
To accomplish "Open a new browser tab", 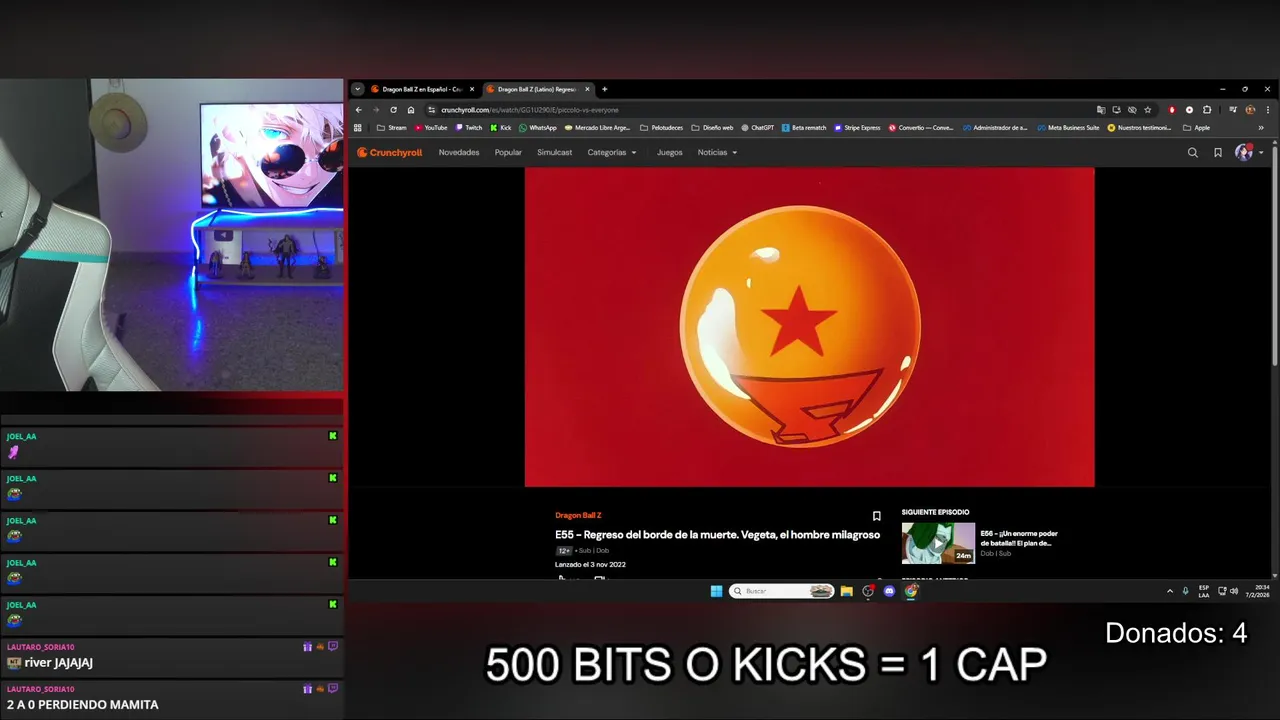I will [x=604, y=89].
